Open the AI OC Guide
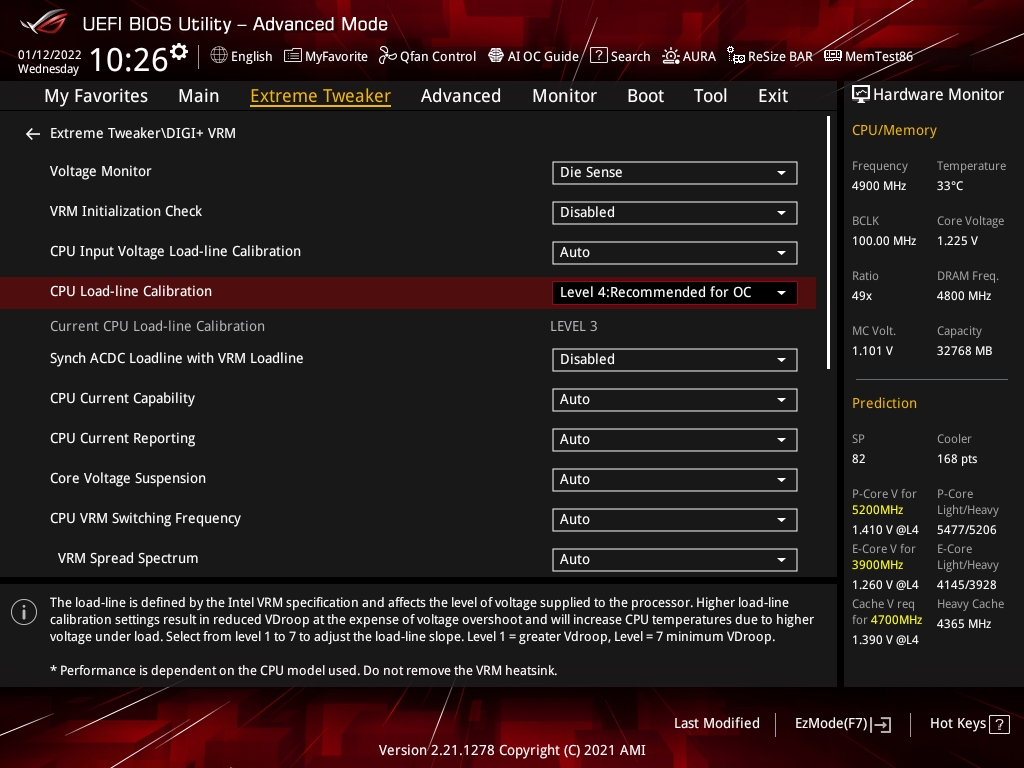Screen dimensions: 1024x768 (533, 56)
